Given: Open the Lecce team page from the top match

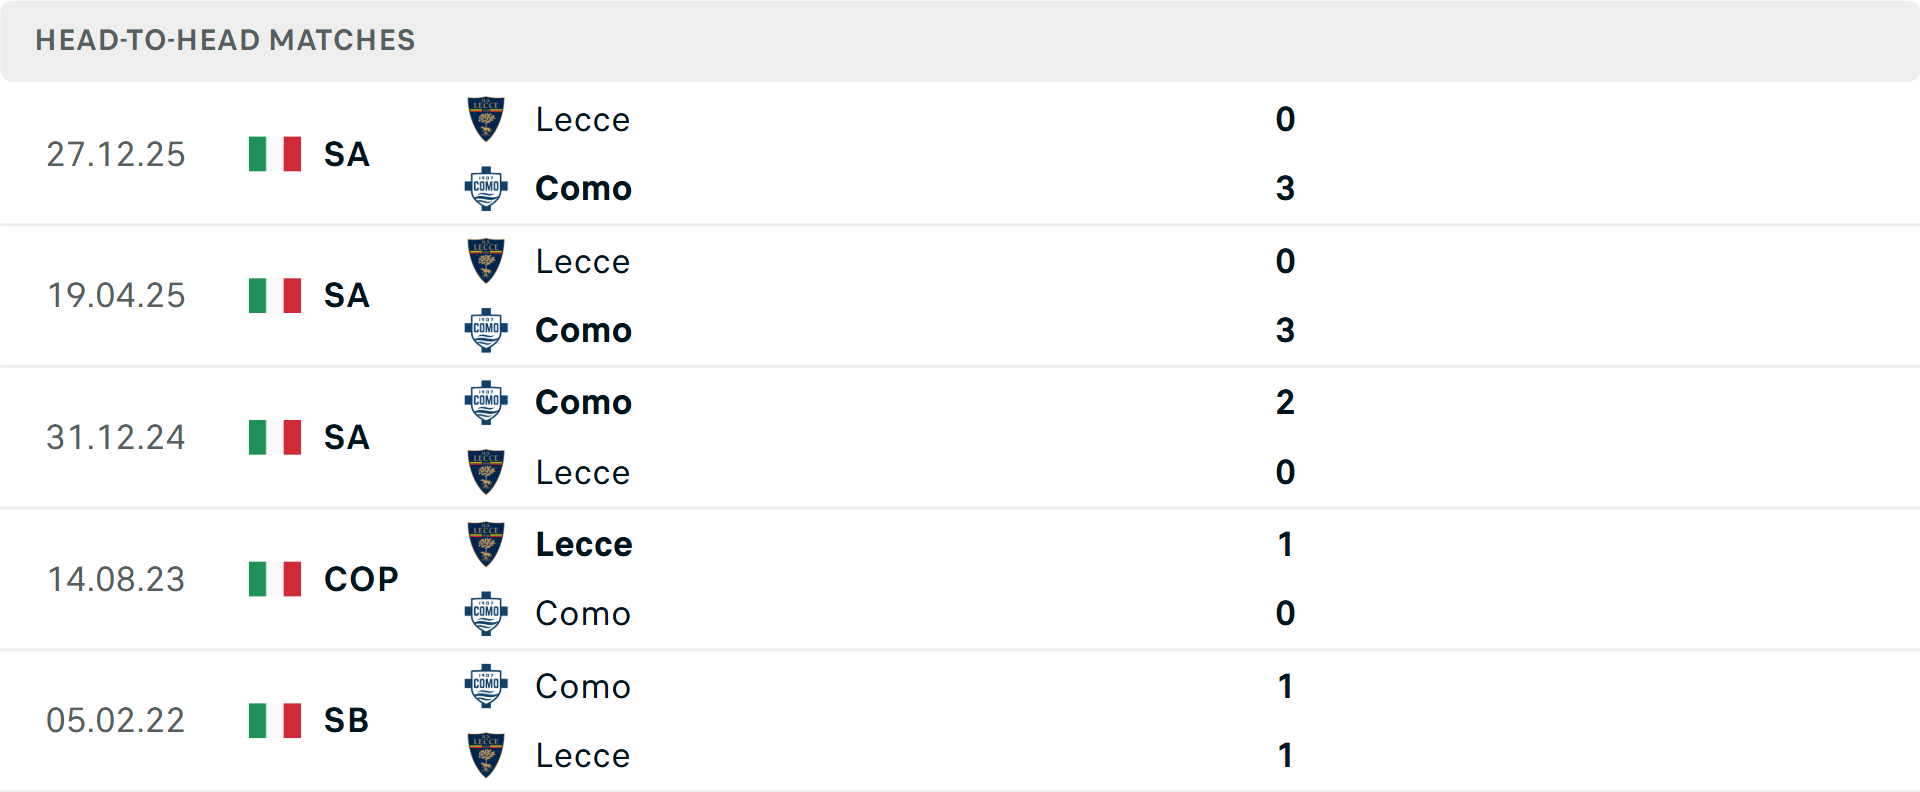Looking at the screenshot, I should (583, 119).
